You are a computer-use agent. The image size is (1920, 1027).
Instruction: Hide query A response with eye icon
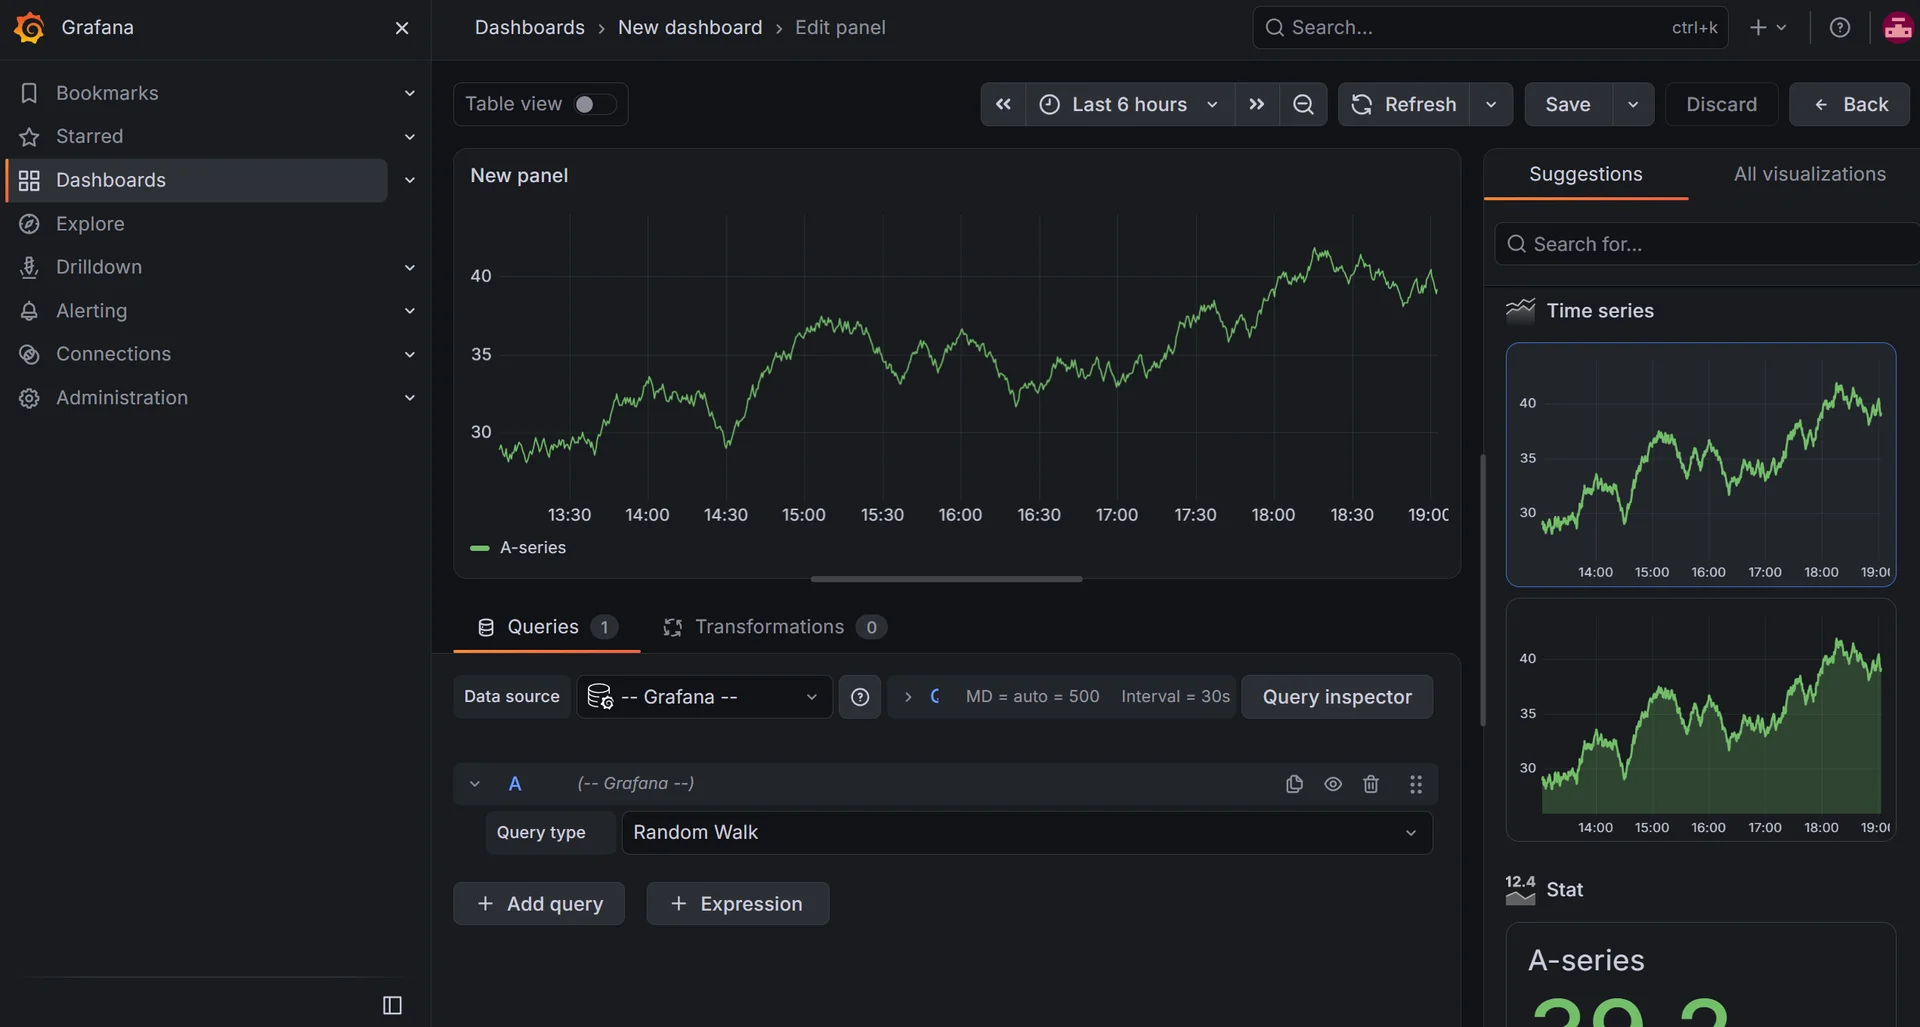[x=1333, y=784]
